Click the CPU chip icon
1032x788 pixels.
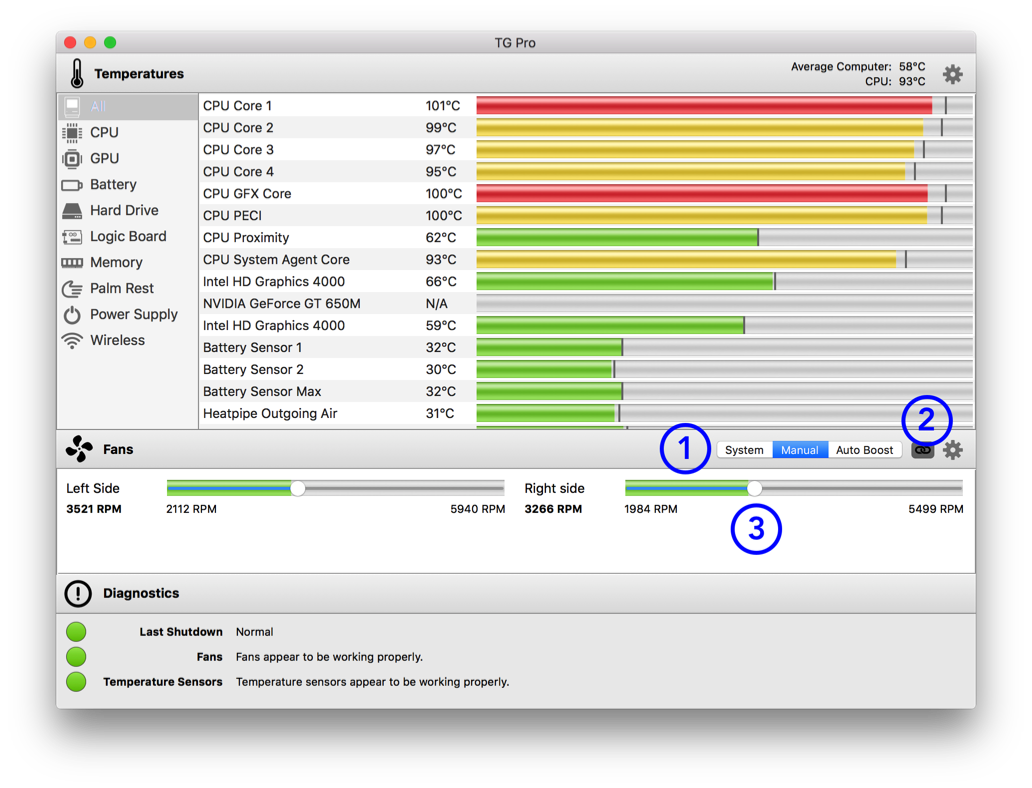72,132
